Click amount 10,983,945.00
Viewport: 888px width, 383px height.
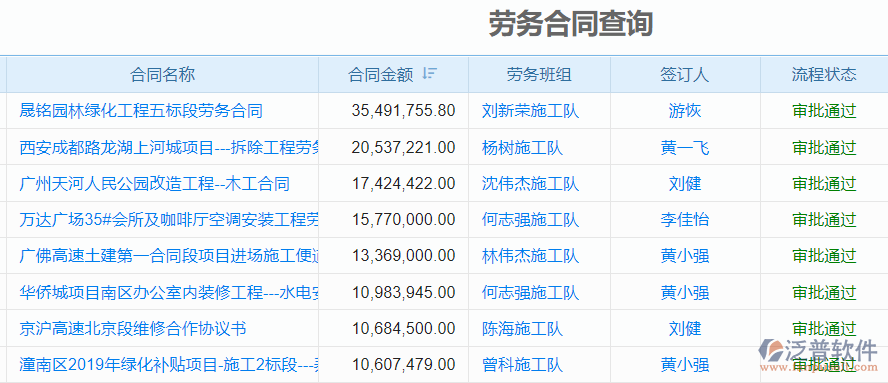point(403,293)
